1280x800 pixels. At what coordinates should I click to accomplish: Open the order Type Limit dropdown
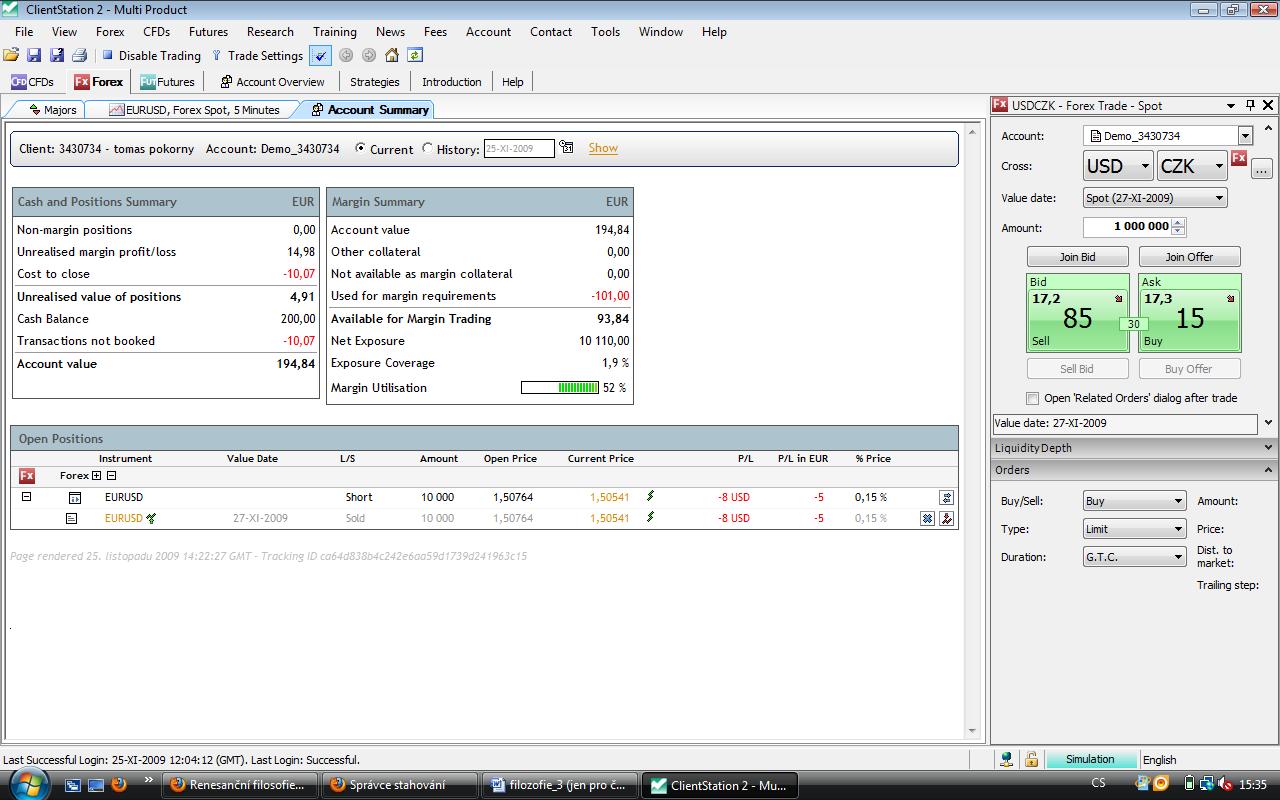coord(1135,529)
